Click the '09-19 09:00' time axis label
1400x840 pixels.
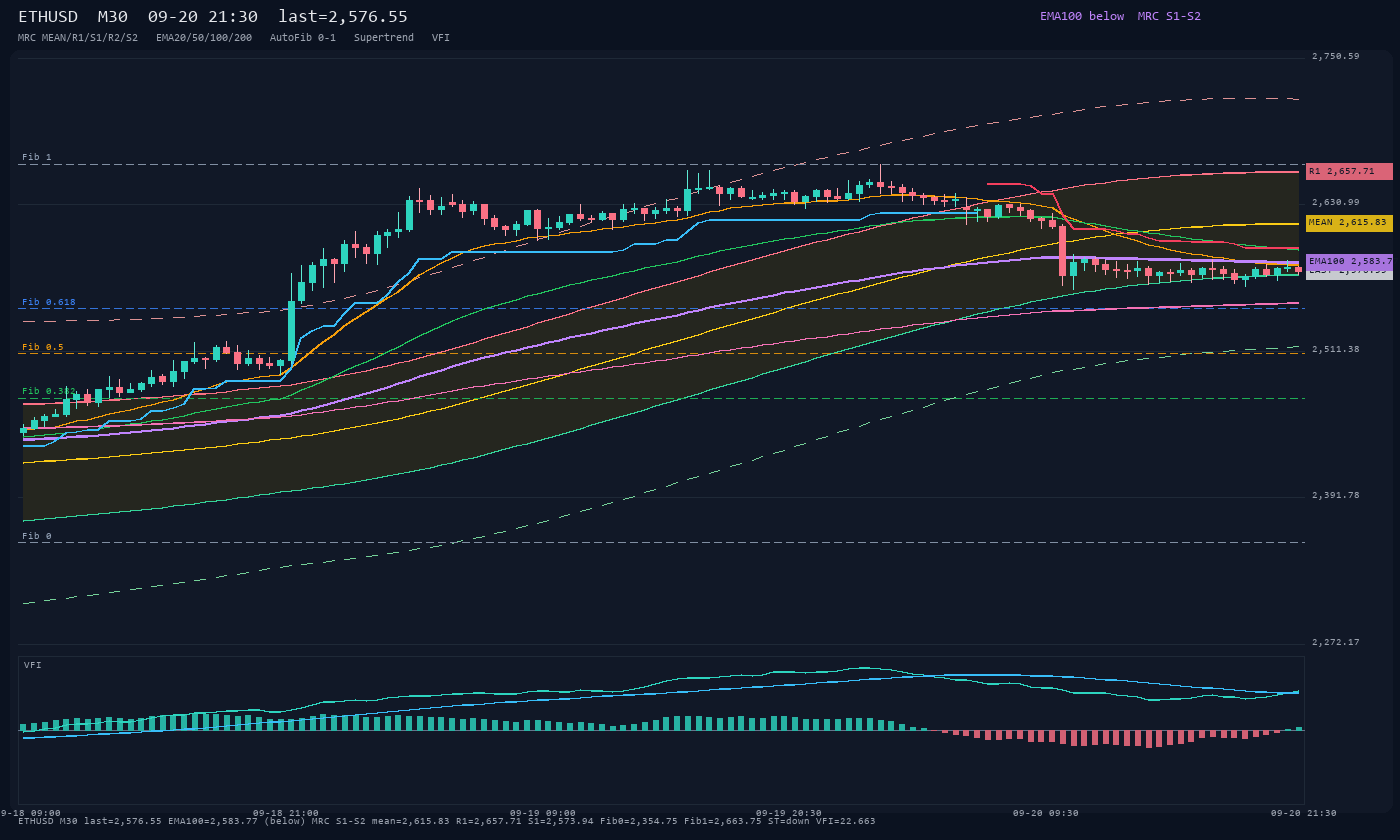[543, 813]
